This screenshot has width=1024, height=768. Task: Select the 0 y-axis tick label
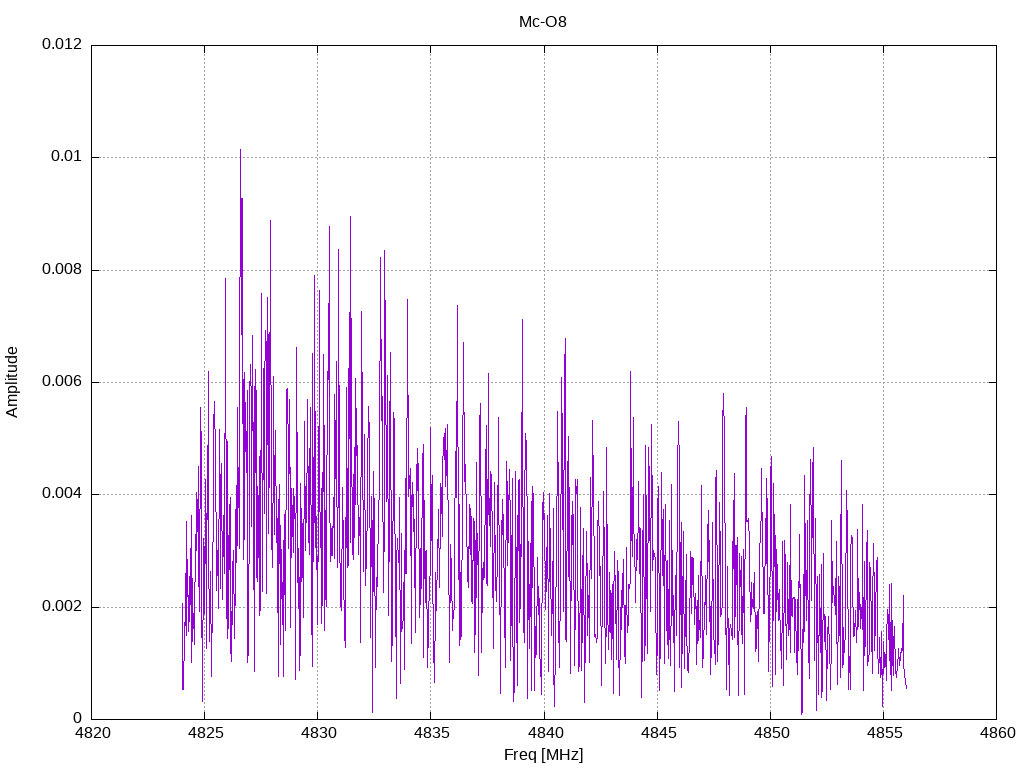point(78,718)
